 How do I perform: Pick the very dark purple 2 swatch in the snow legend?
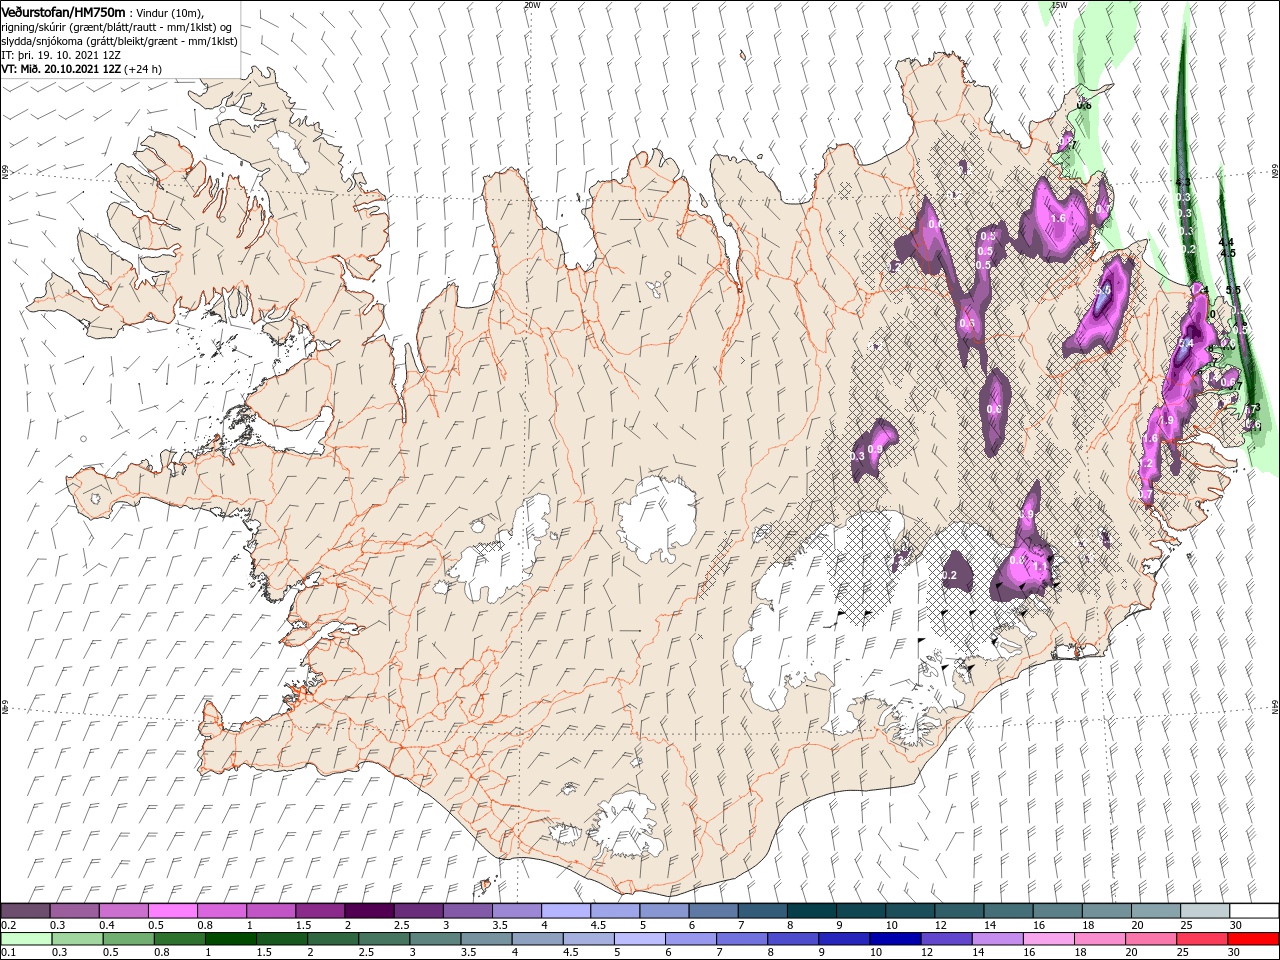(368, 911)
